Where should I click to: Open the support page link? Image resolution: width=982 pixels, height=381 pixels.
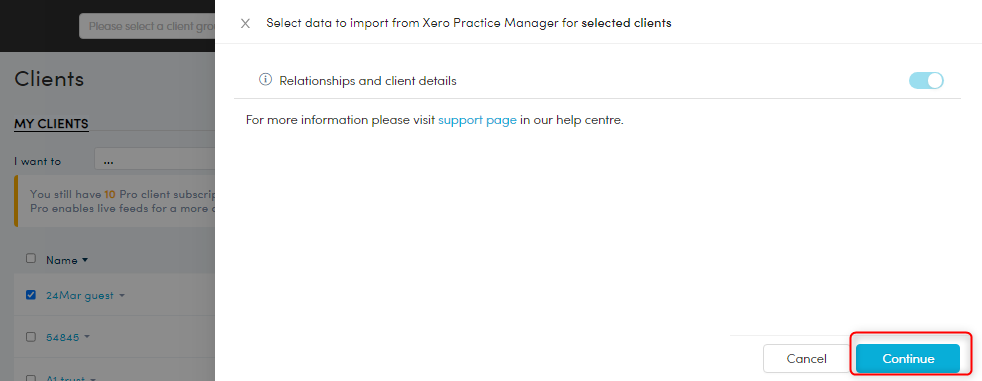pos(477,120)
